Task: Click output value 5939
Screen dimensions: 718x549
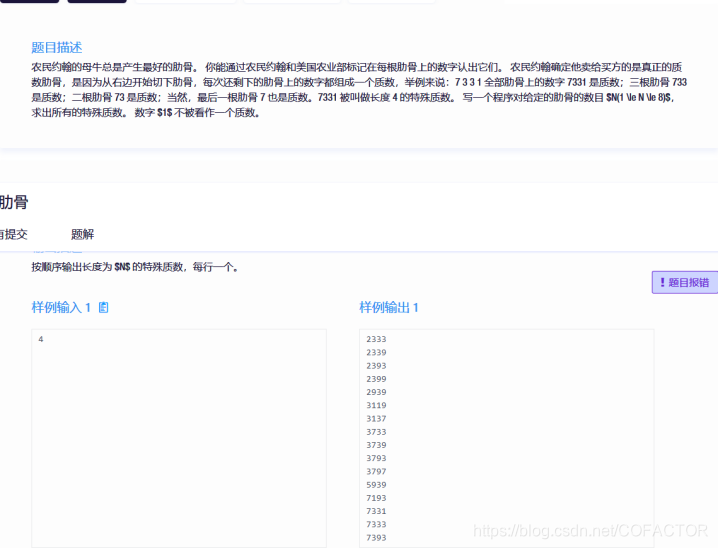Action: click(376, 485)
